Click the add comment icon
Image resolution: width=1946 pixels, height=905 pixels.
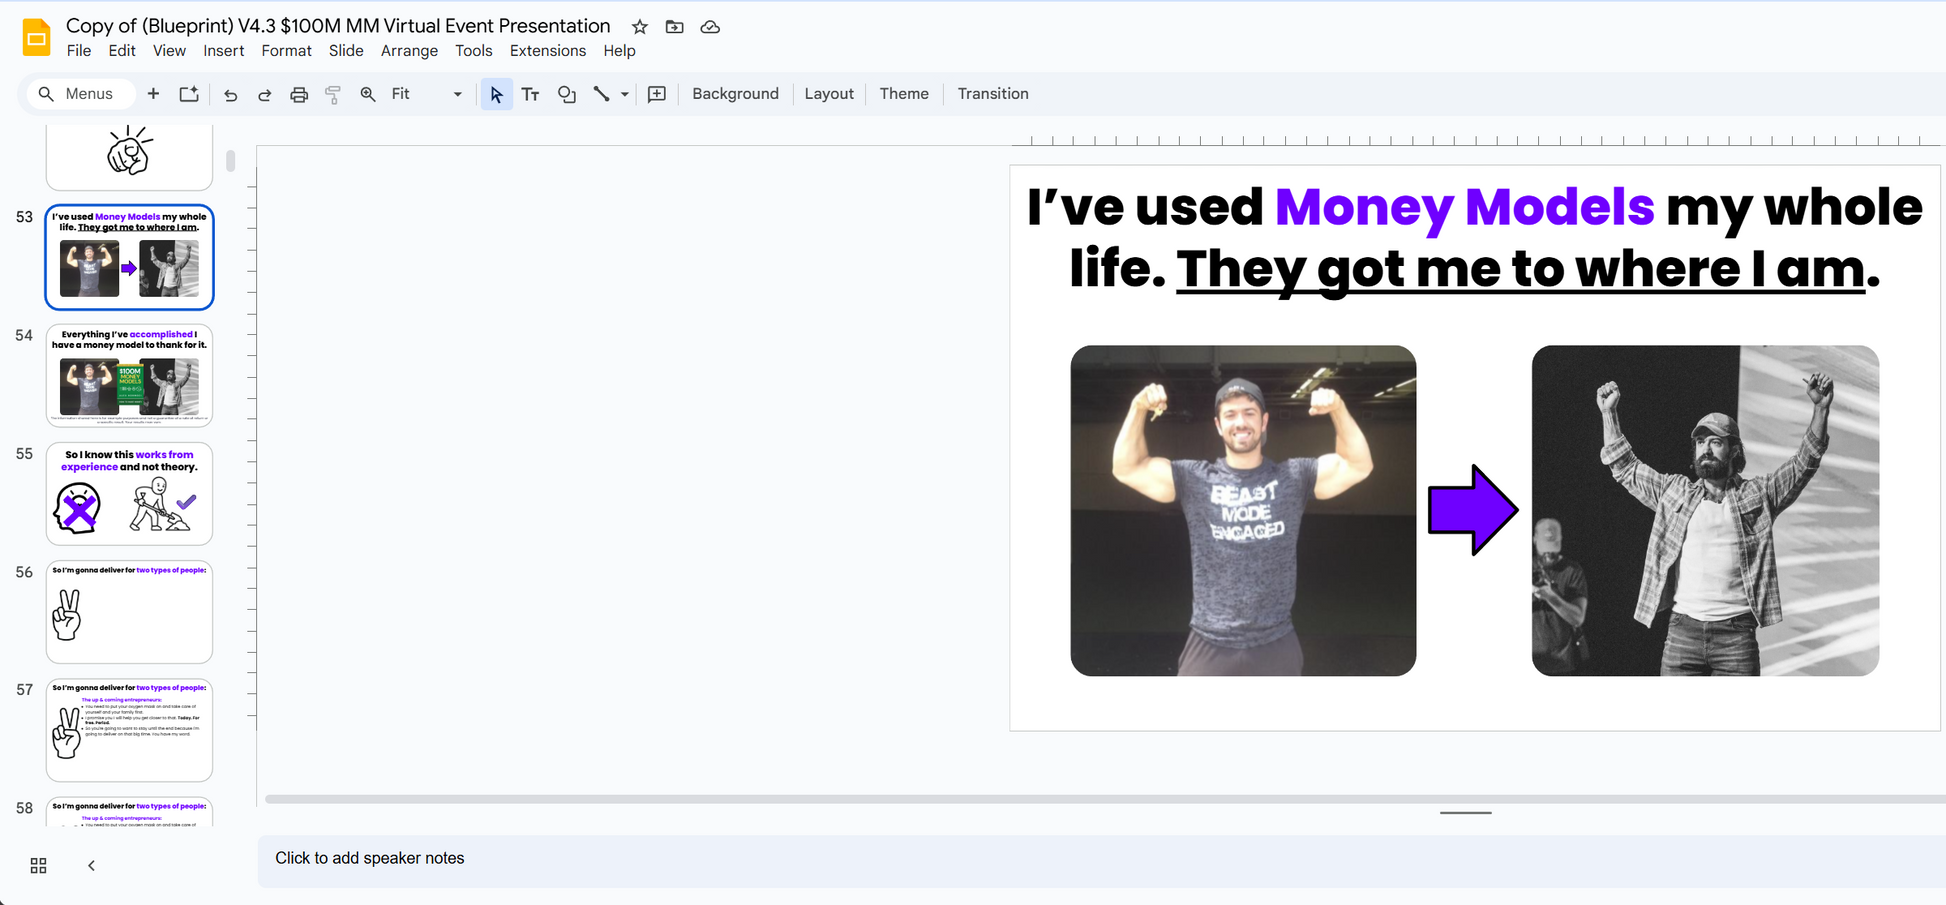(x=657, y=94)
